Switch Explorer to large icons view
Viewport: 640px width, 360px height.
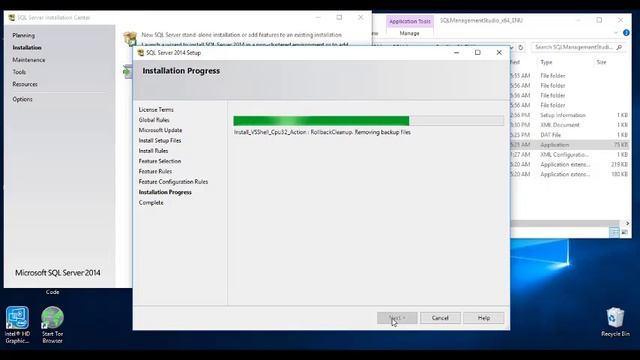pyautogui.click(x=624, y=232)
